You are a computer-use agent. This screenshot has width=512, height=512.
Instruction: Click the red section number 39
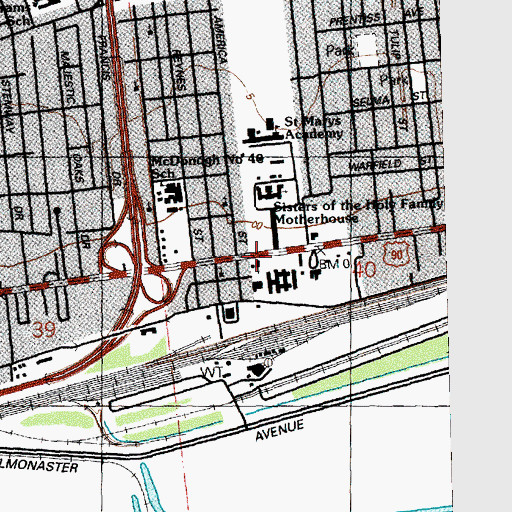tap(44, 330)
